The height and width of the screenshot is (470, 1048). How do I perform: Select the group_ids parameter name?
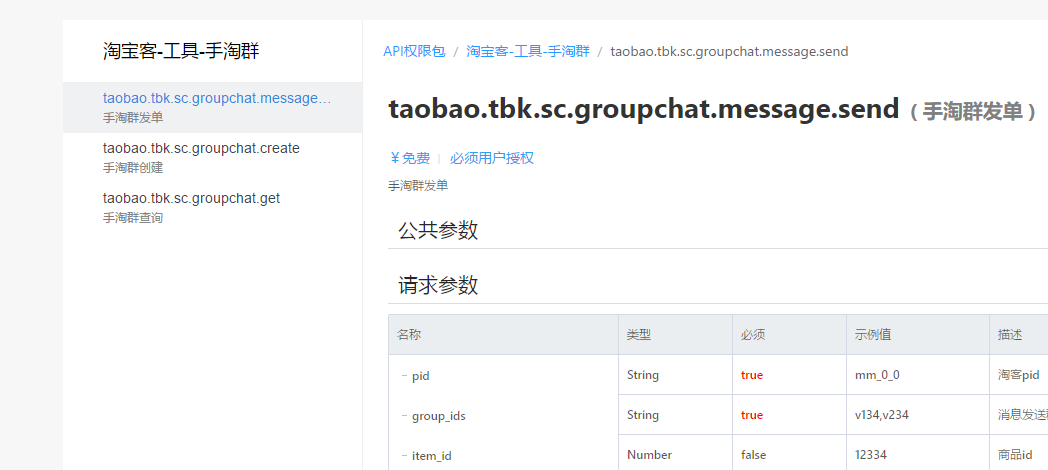pos(438,416)
